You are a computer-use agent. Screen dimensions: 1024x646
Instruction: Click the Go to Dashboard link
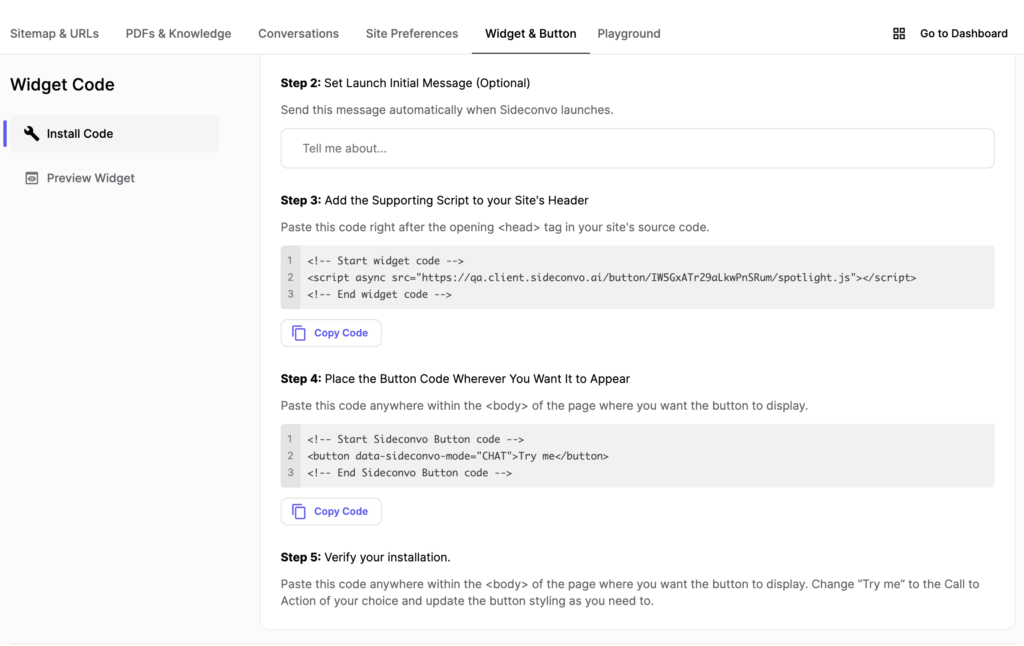point(963,34)
